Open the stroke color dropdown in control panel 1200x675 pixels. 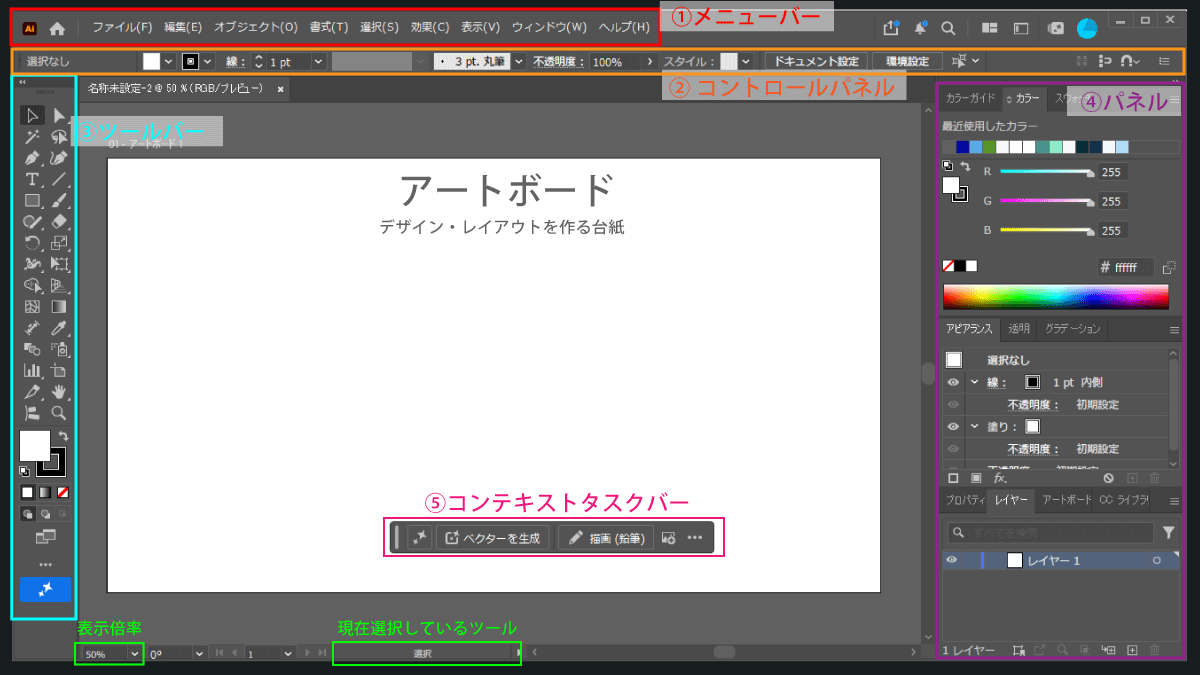click(x=207, y=62)
